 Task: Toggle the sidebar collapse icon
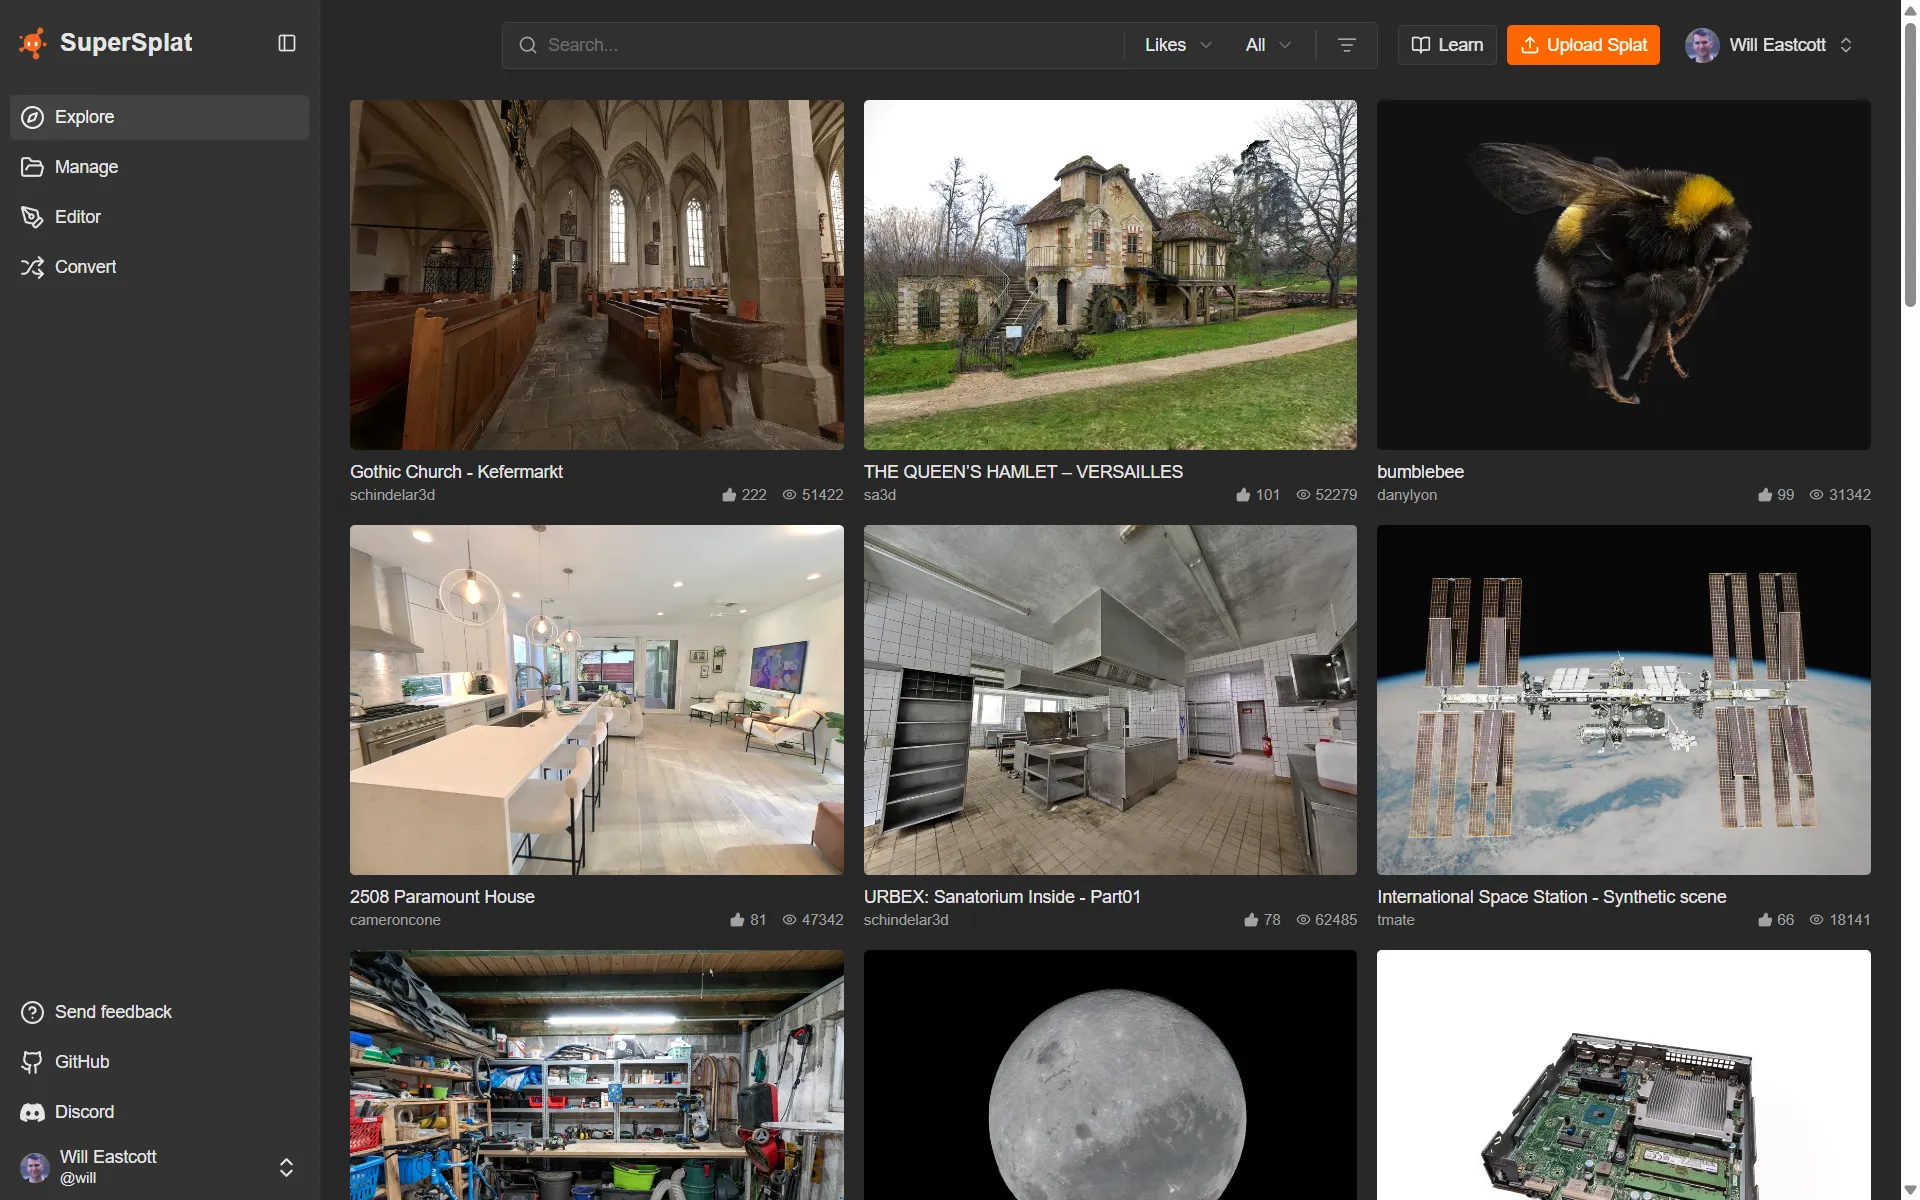pos(287,43)
